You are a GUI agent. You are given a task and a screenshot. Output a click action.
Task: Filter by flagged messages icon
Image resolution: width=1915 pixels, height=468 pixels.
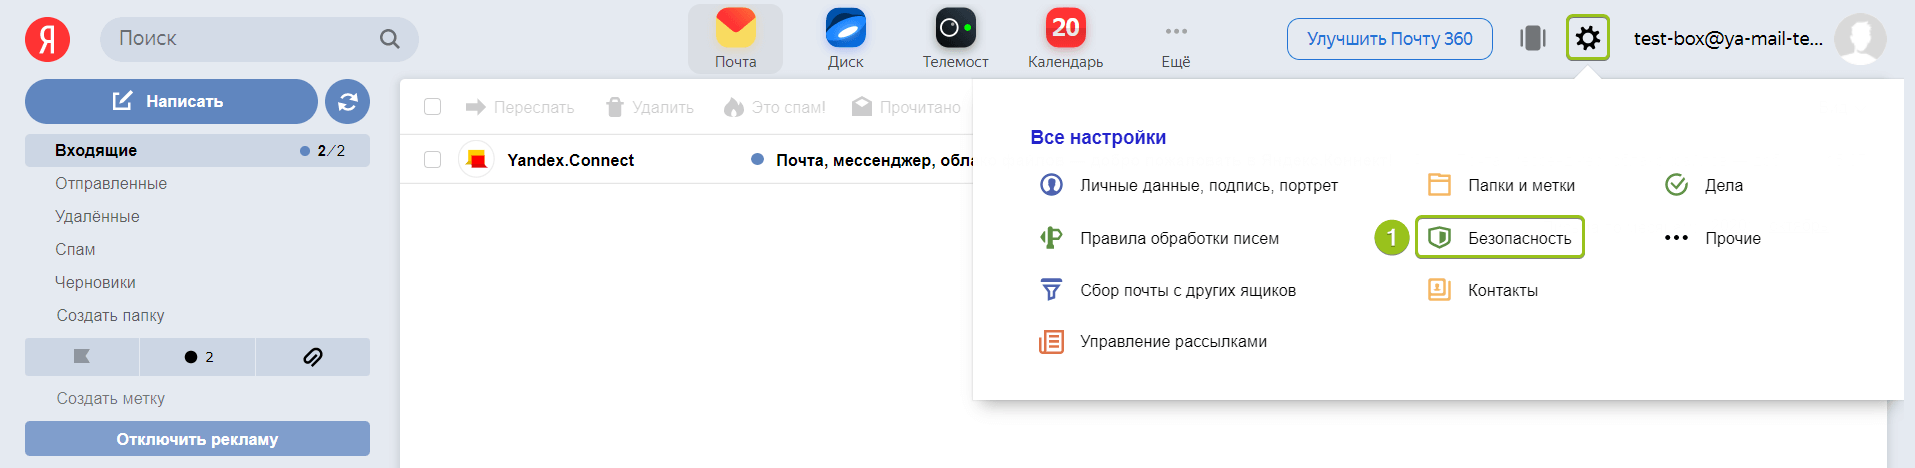[x=82, y=357]
